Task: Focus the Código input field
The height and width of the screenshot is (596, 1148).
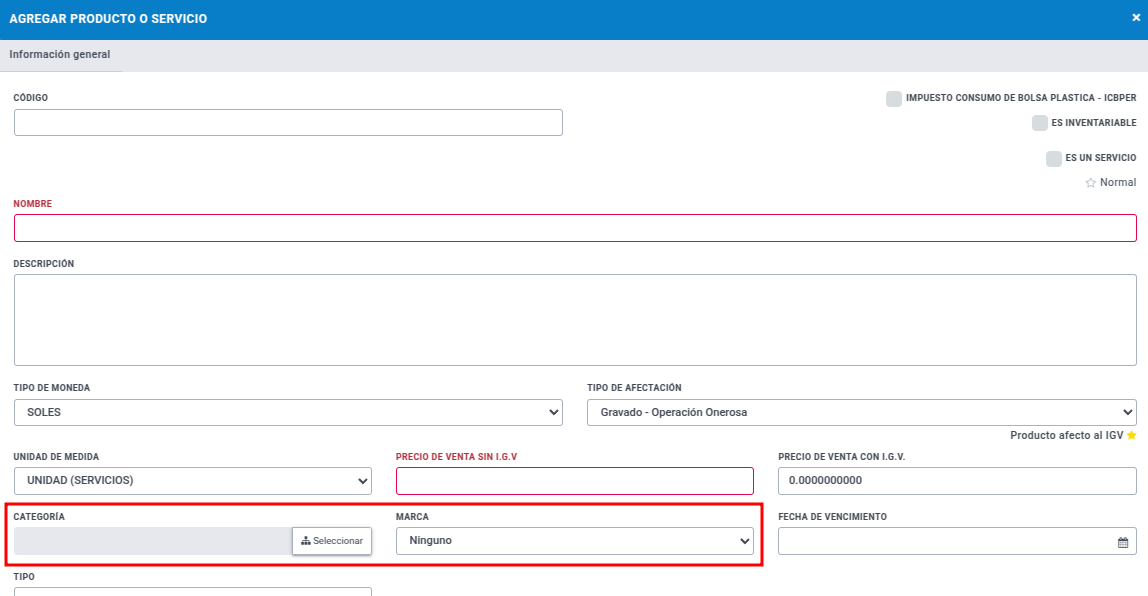Action: (x=288, y=123)
